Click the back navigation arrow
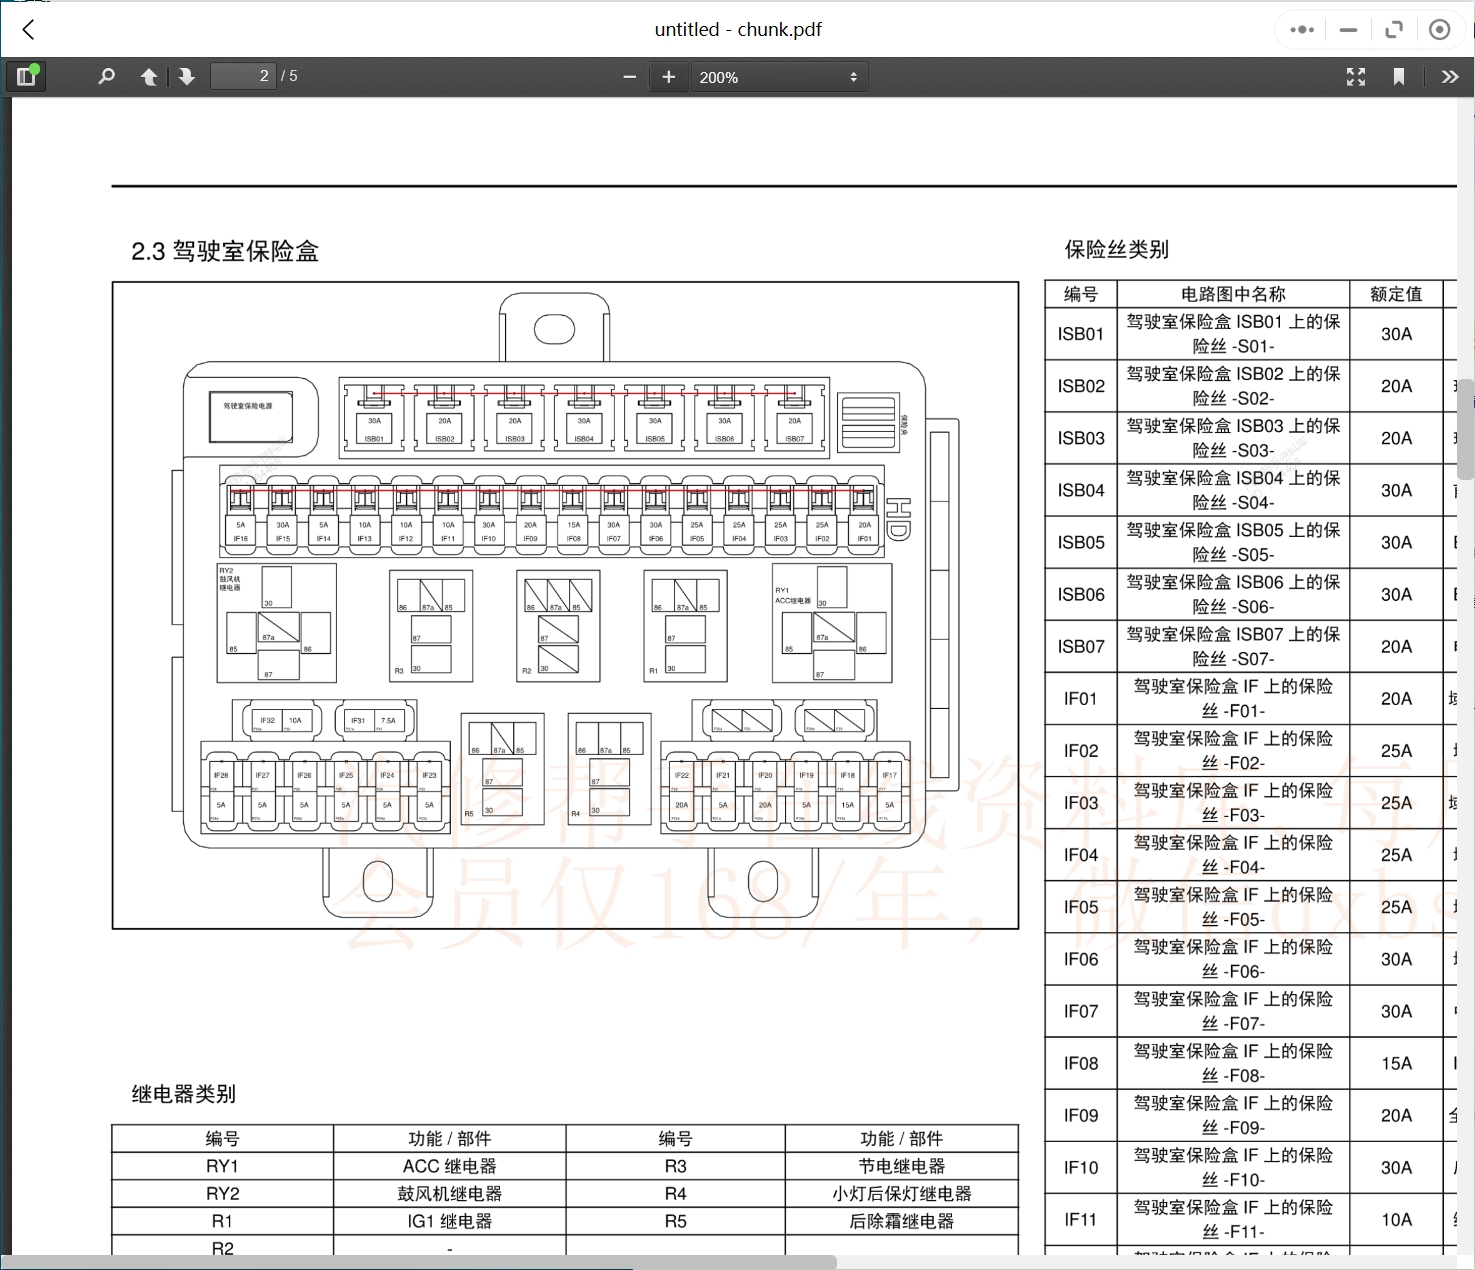Image resolution: width=1475 pixels, height=1270 pixels. coord(27,29)
